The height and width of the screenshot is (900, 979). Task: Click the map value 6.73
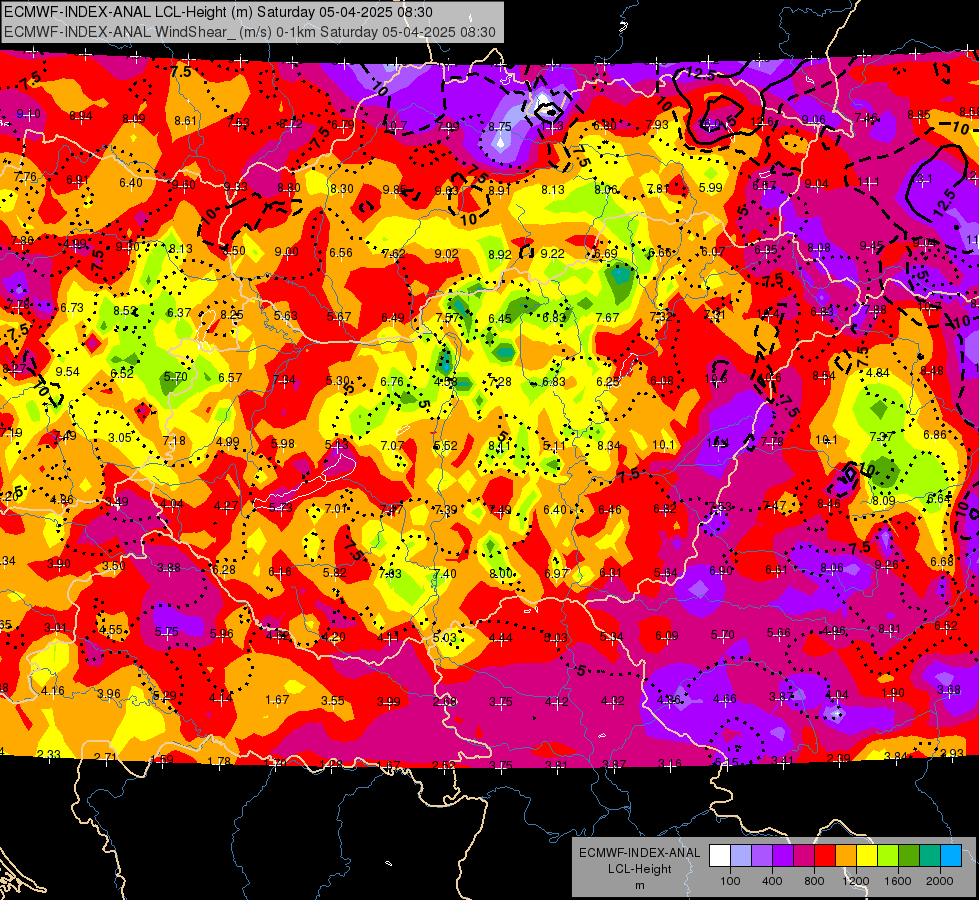[72, 307]
